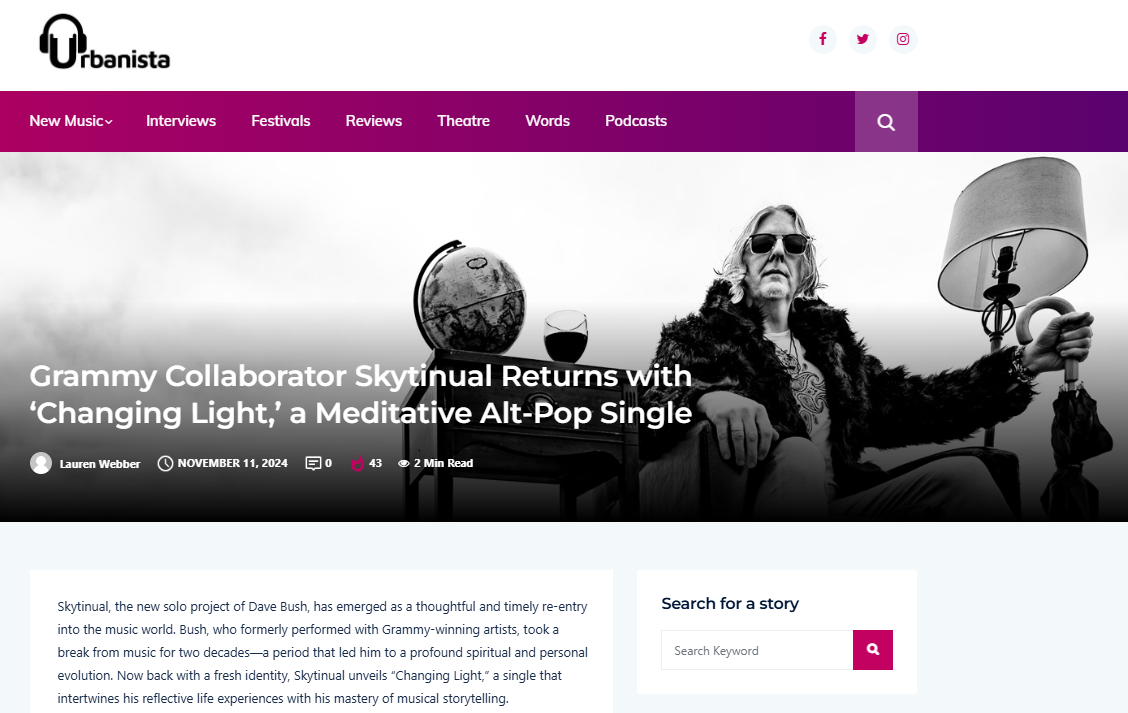Click the pink sidebar search button

tap(873, 650)
